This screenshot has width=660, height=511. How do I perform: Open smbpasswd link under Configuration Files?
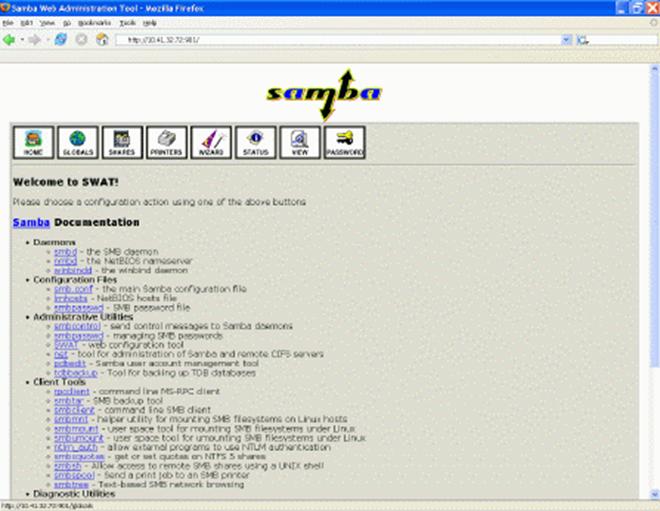[x=79, y=307]
